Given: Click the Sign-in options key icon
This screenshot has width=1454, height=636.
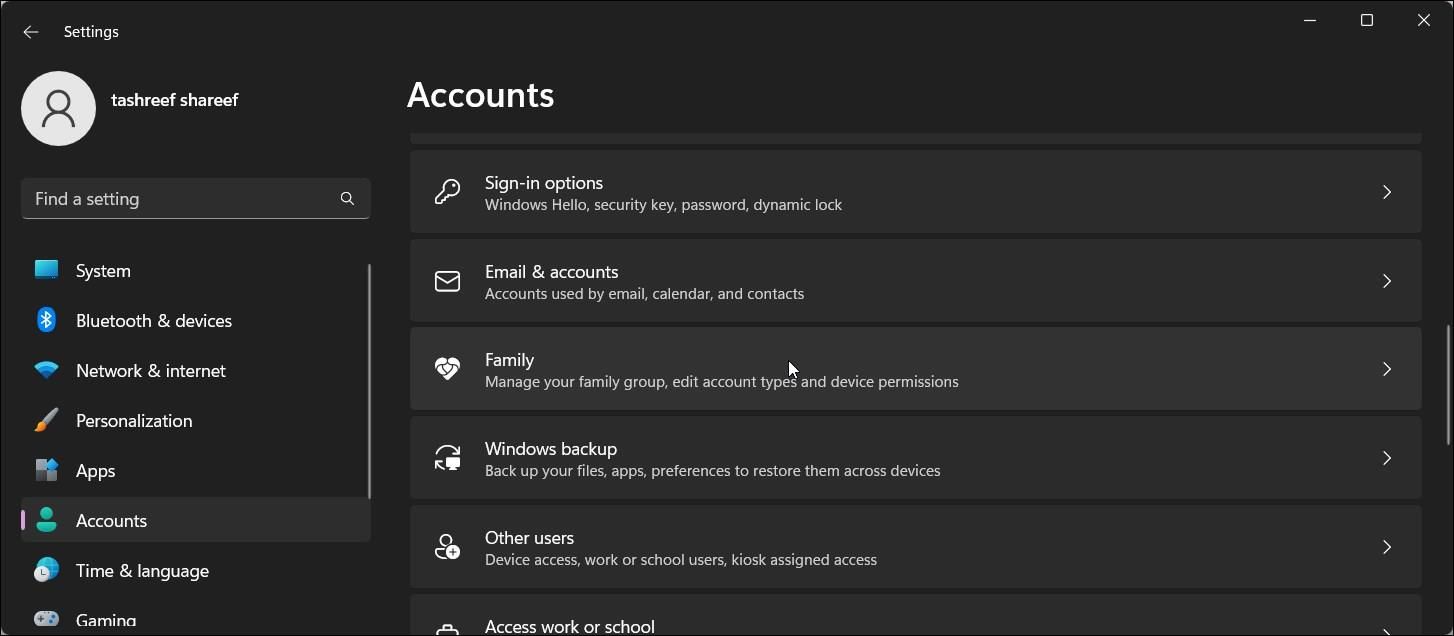Looking at the screenshot, I should (x=447, y=192).
